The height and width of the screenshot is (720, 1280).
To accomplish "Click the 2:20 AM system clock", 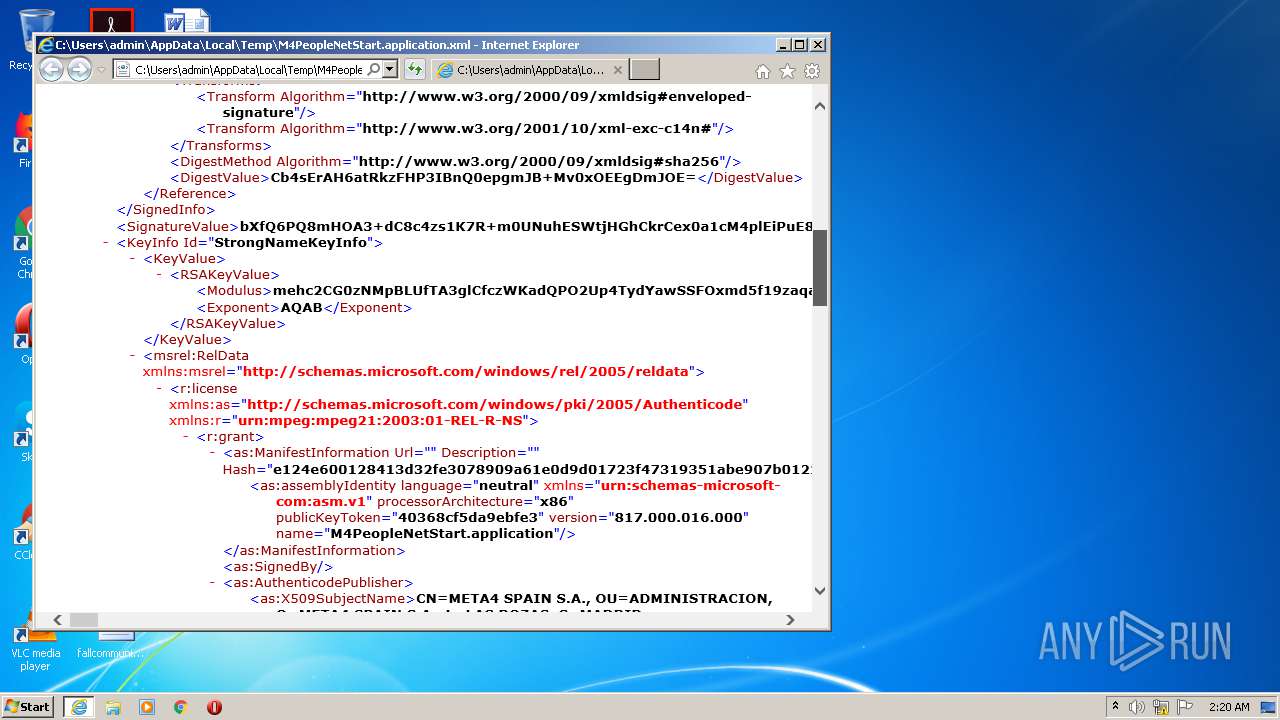I will [1229, 706].
